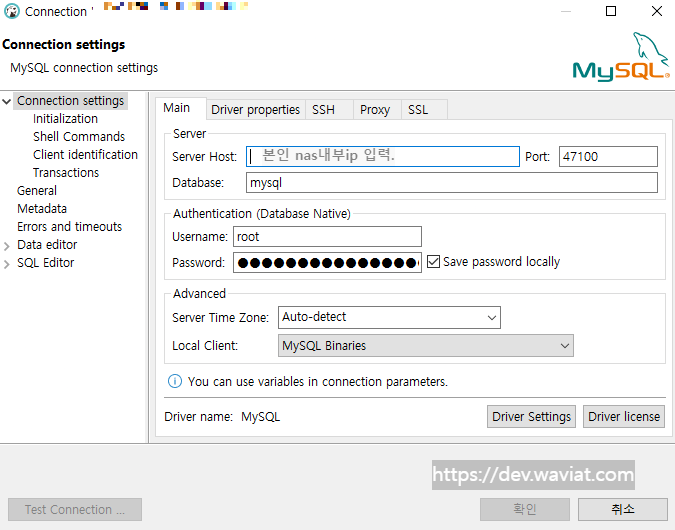The width and height of the screenshot is (675, 530).
Task: Select Metadata in the settings tree
Action: [42, 209]
